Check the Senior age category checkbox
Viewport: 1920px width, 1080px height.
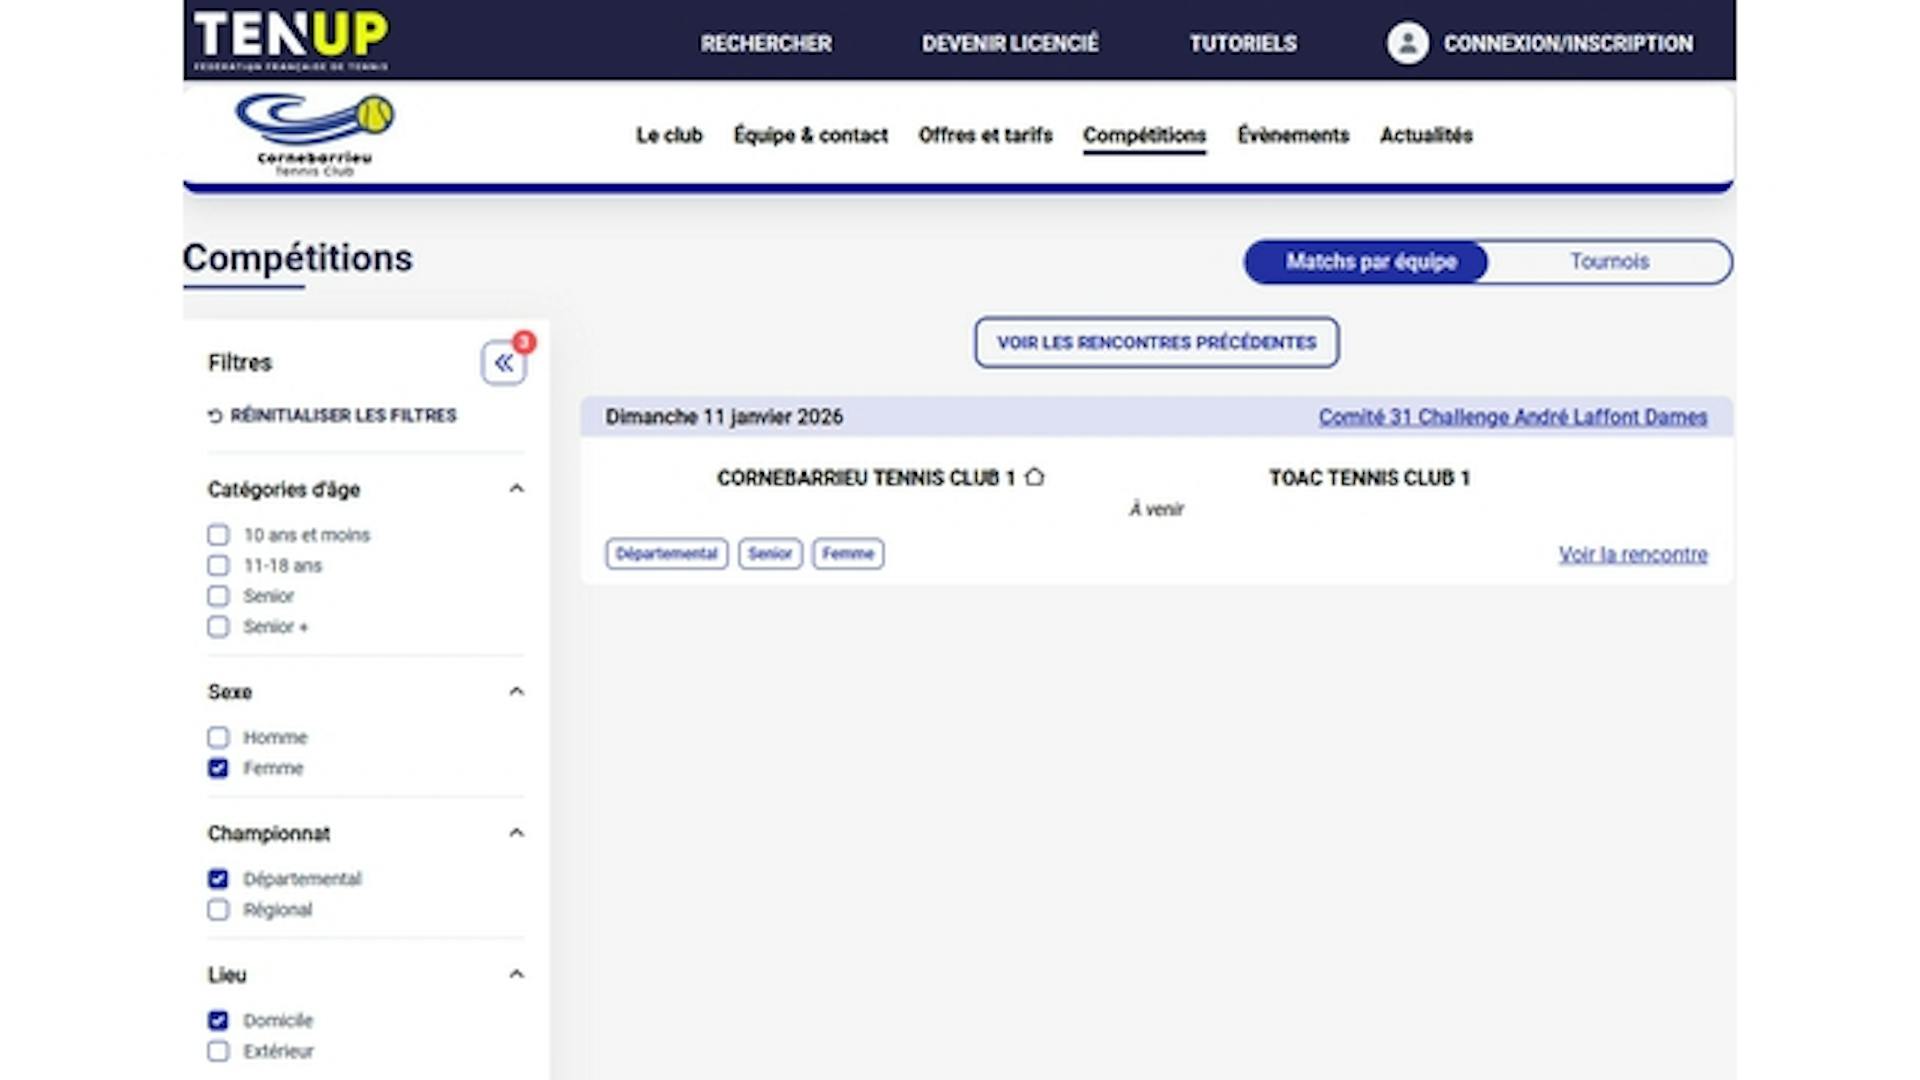218,596
